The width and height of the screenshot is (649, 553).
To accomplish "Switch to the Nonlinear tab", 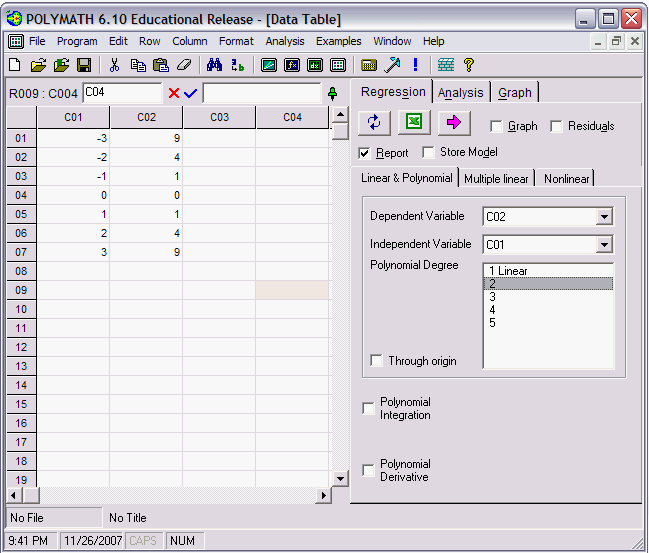I will tap(566, 178).
